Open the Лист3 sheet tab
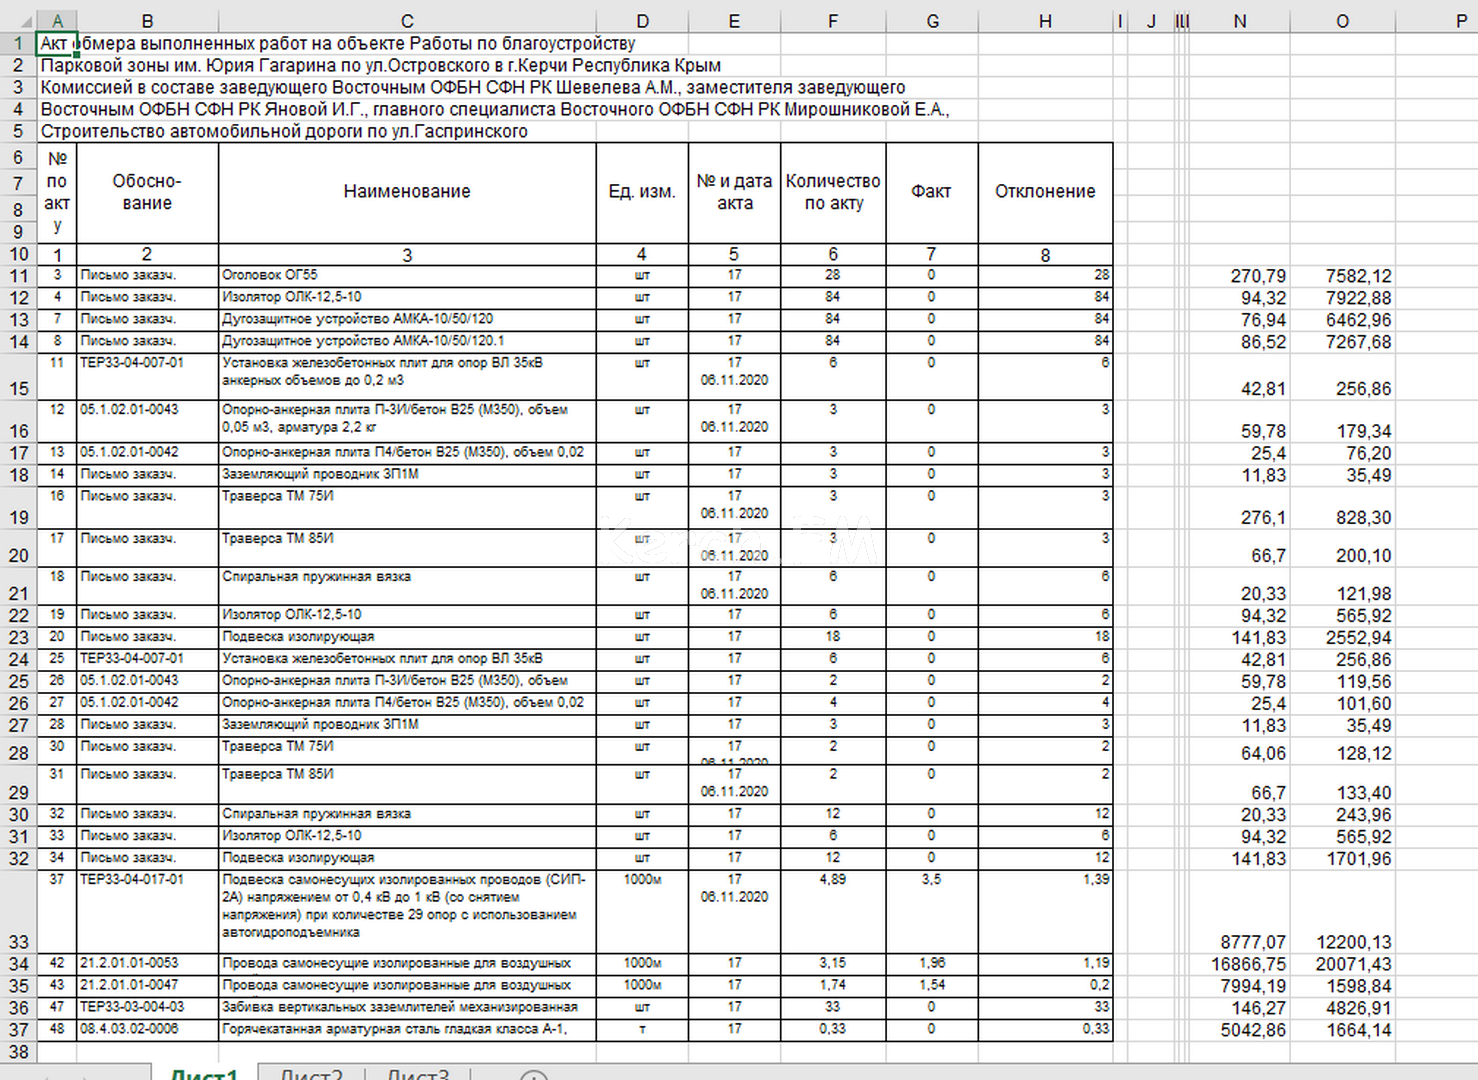The image size is (1478, 1080). [418, 1075]
